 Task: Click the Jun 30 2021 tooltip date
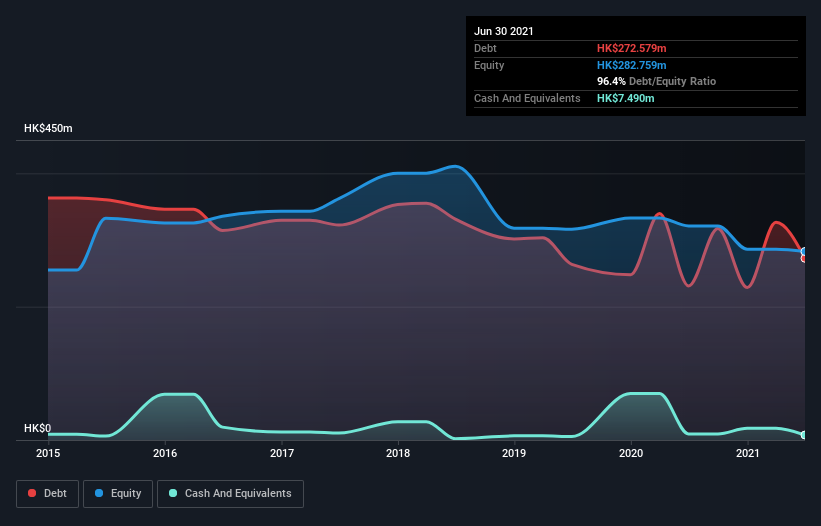[x=504, y=31]
